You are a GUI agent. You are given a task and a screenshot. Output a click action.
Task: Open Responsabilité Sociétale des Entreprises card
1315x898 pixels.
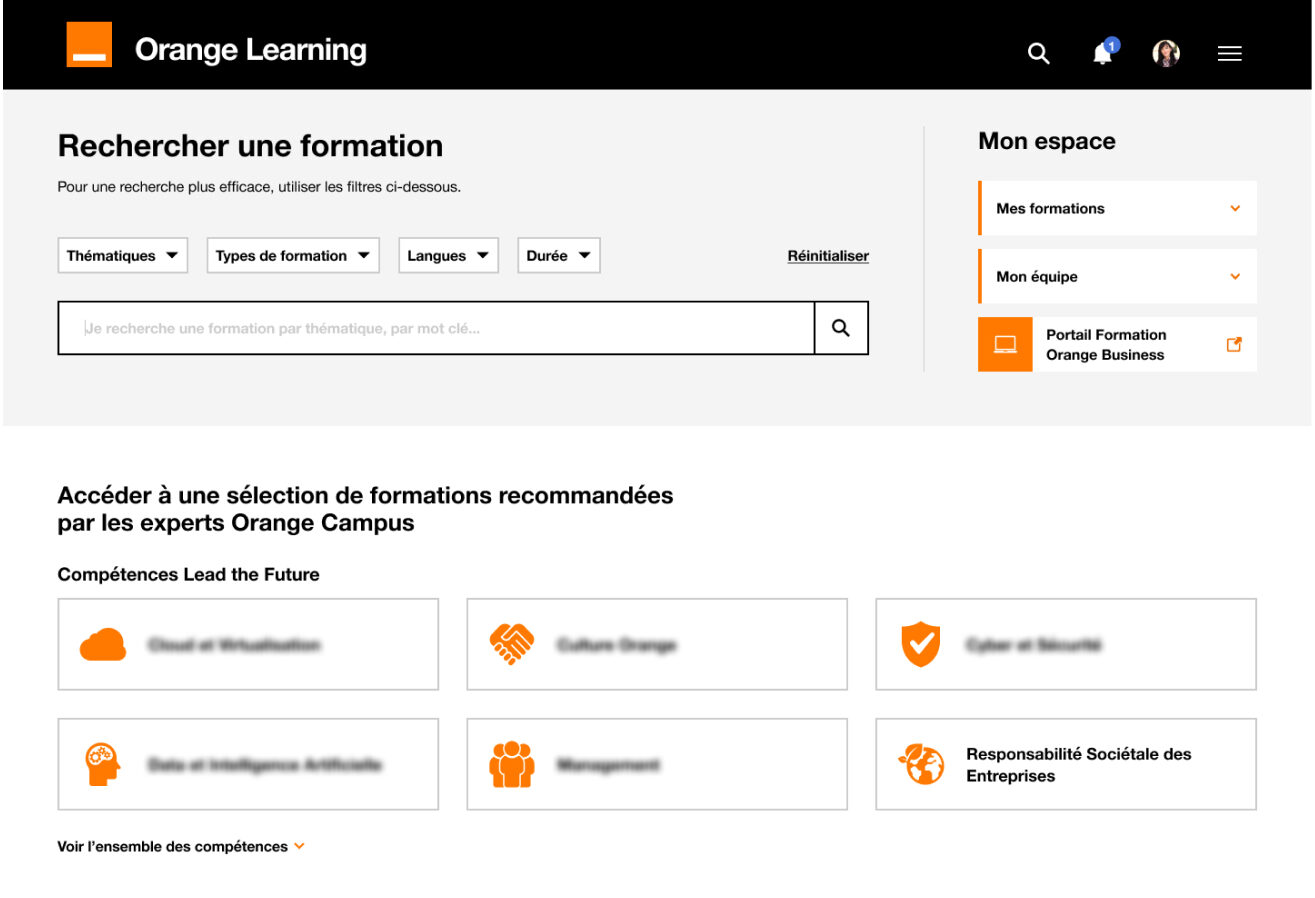1066,764
